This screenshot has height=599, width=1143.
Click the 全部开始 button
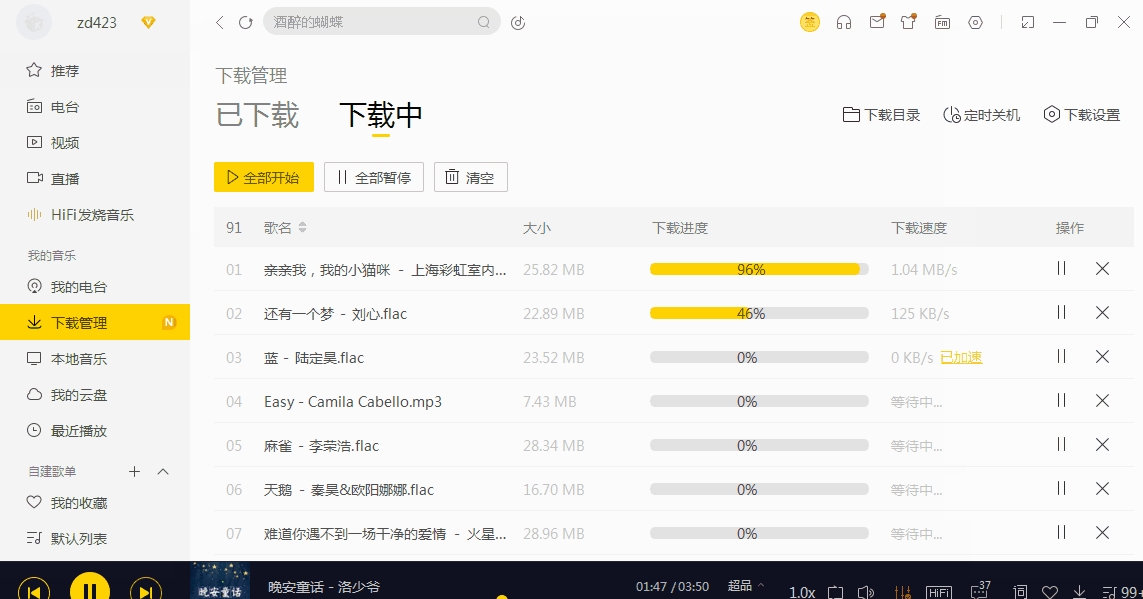tap(264, 177)
